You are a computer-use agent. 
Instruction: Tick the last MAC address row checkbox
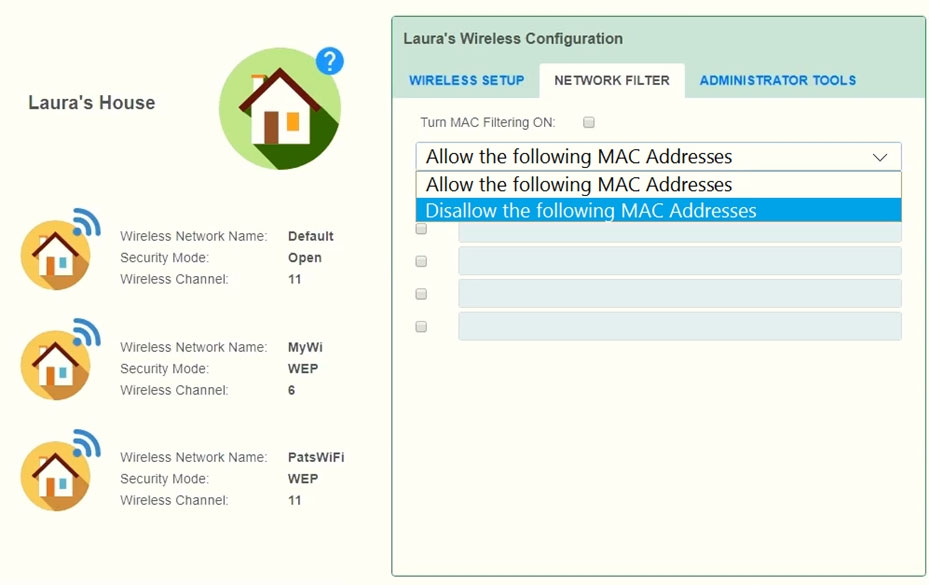click(421, 326)
